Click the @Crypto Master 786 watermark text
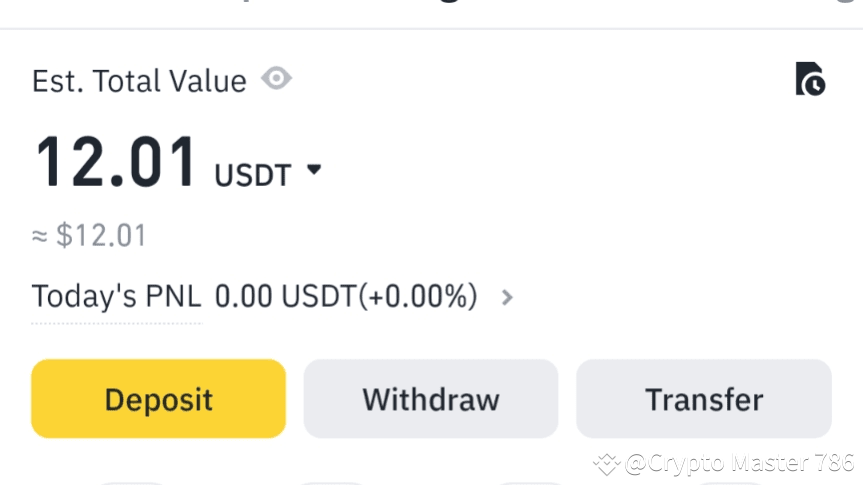Image resolution: width=863 pixels, height=485 pixels. (x=740, y=463)
